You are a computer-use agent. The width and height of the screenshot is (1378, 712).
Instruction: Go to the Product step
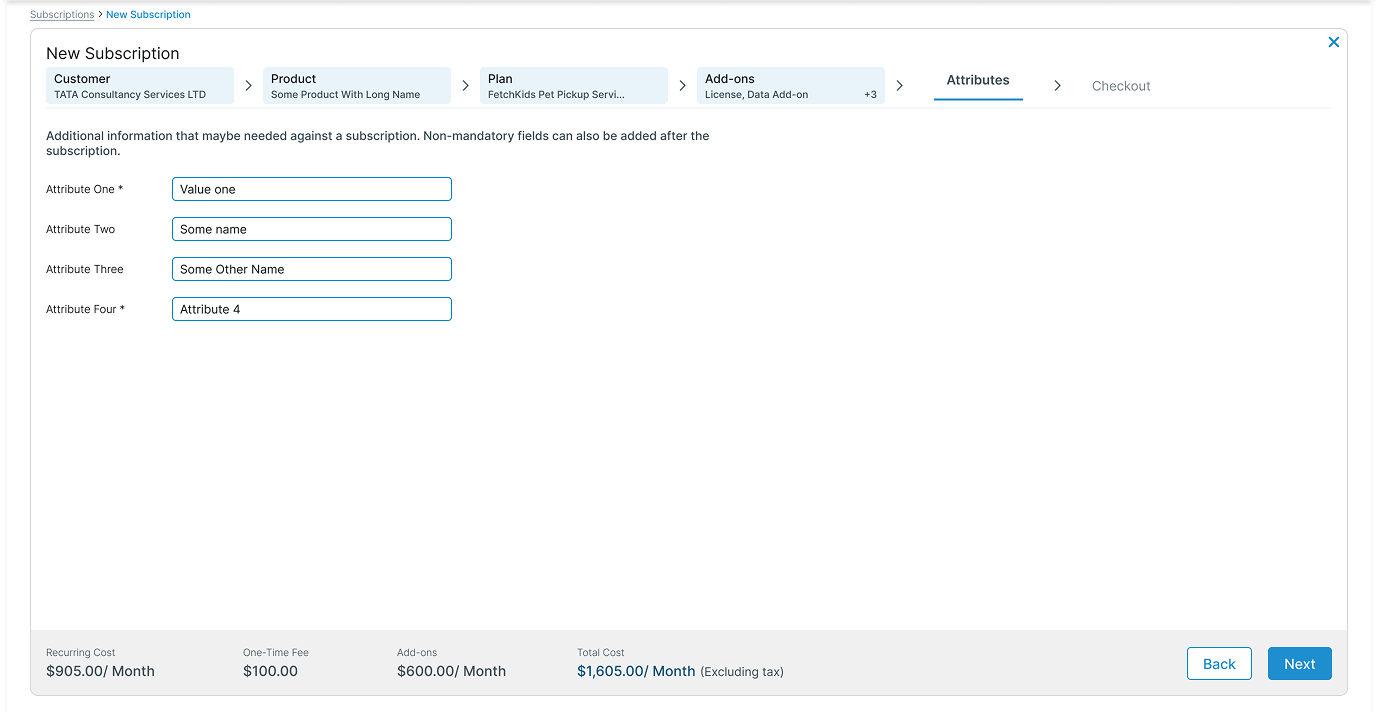pyautogui.click(x=357, y=86)
